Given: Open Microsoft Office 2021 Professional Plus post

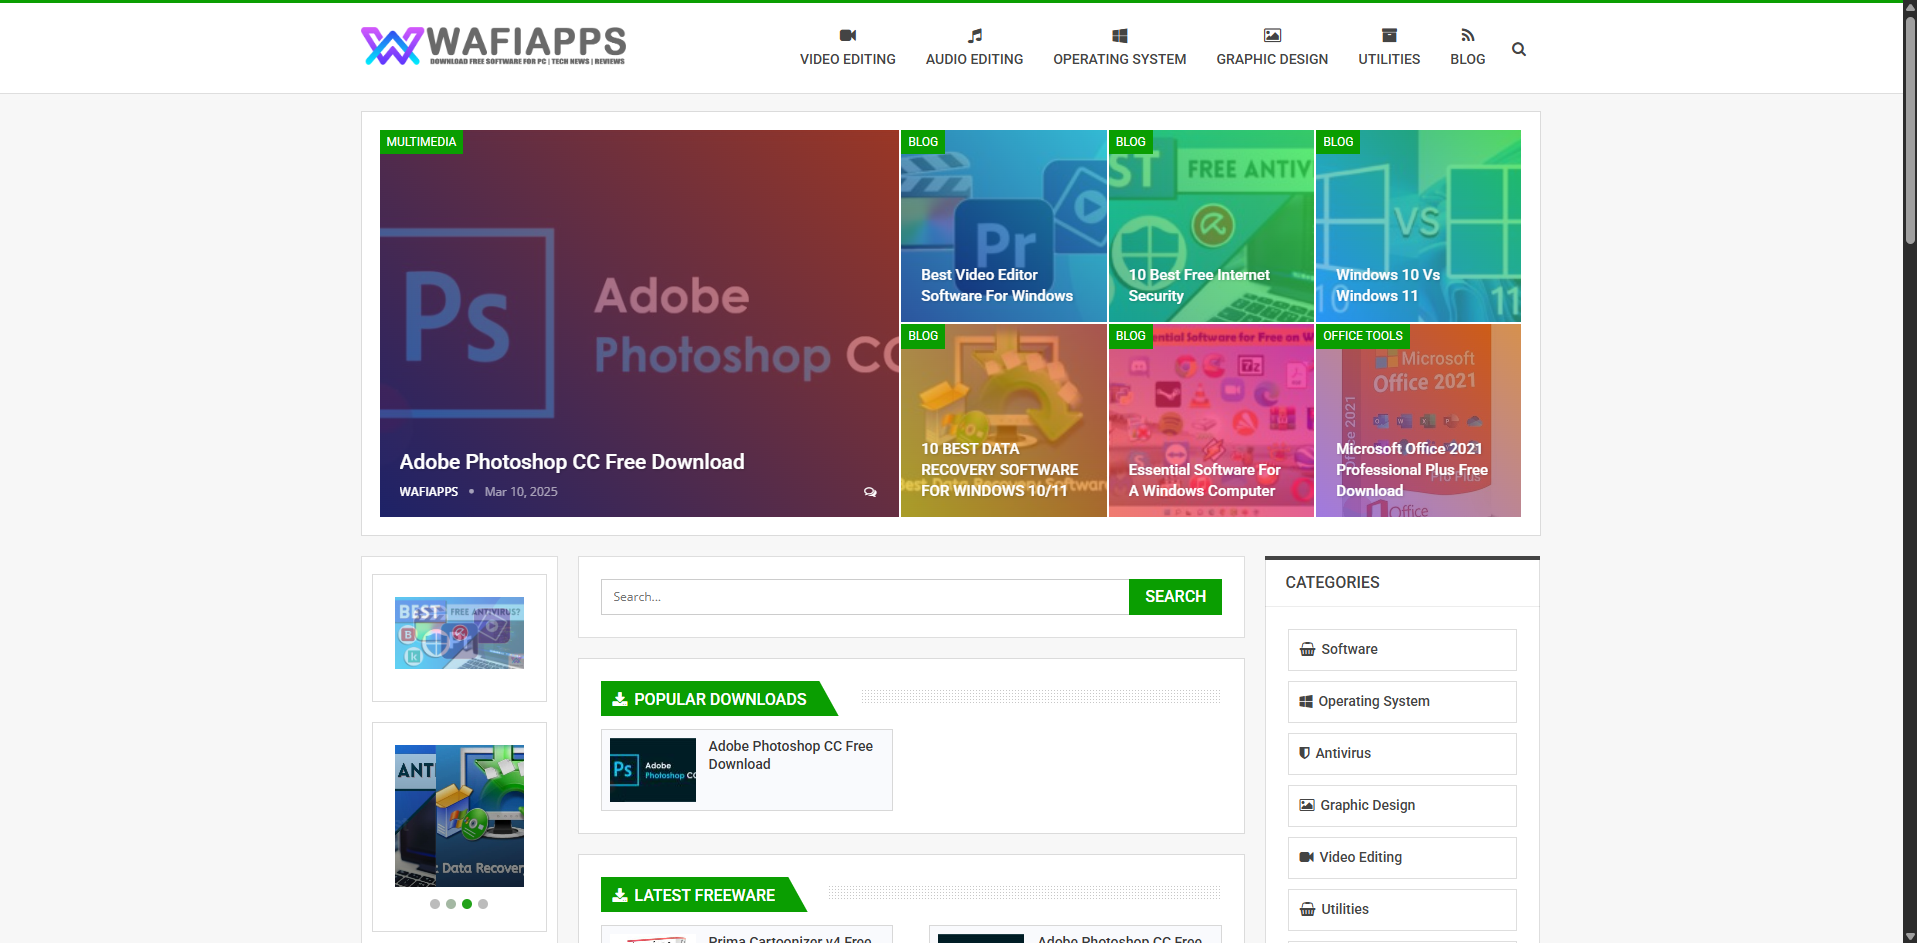Looking at the screenshot, I should pyautogui.click(x=1412, y=470).
